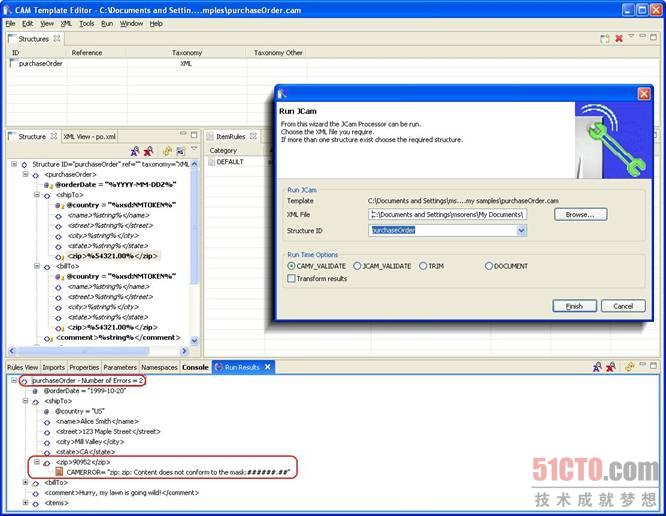The image size is (666, 516).
Task: Switch to the Rules View tab
Action: point(23,367)
